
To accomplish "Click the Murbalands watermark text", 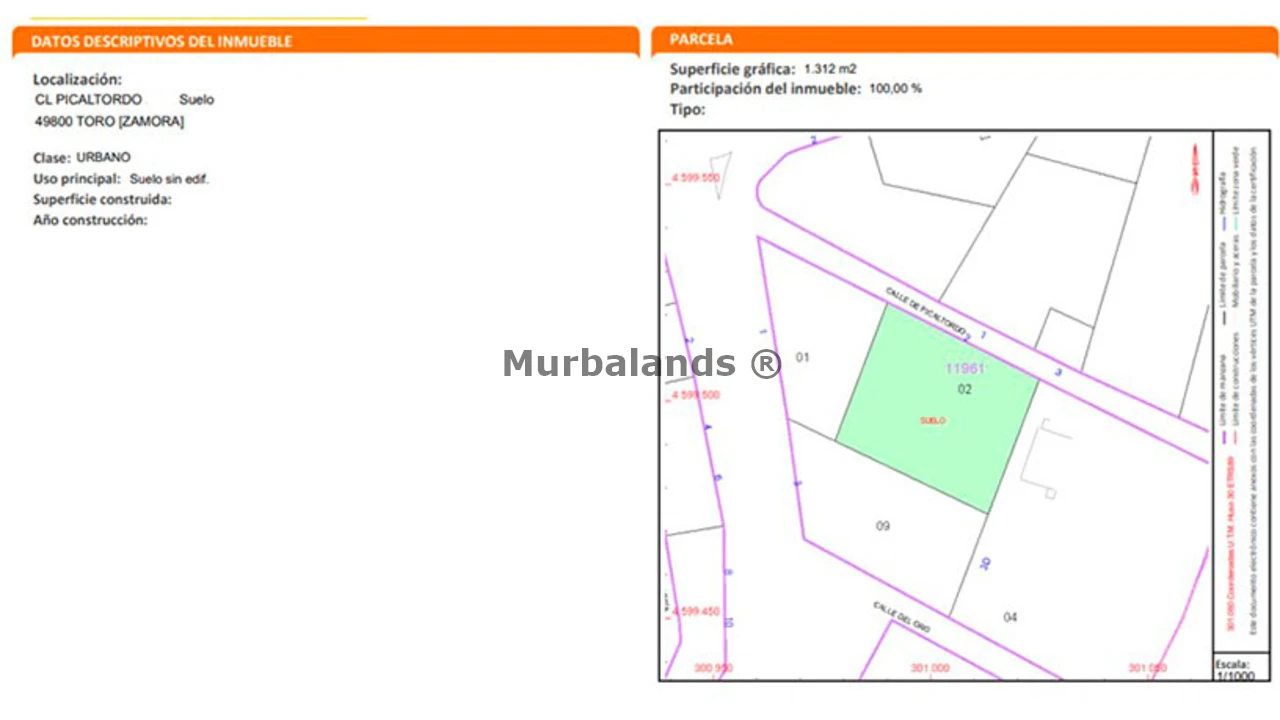I will click(x=641, y=363).
